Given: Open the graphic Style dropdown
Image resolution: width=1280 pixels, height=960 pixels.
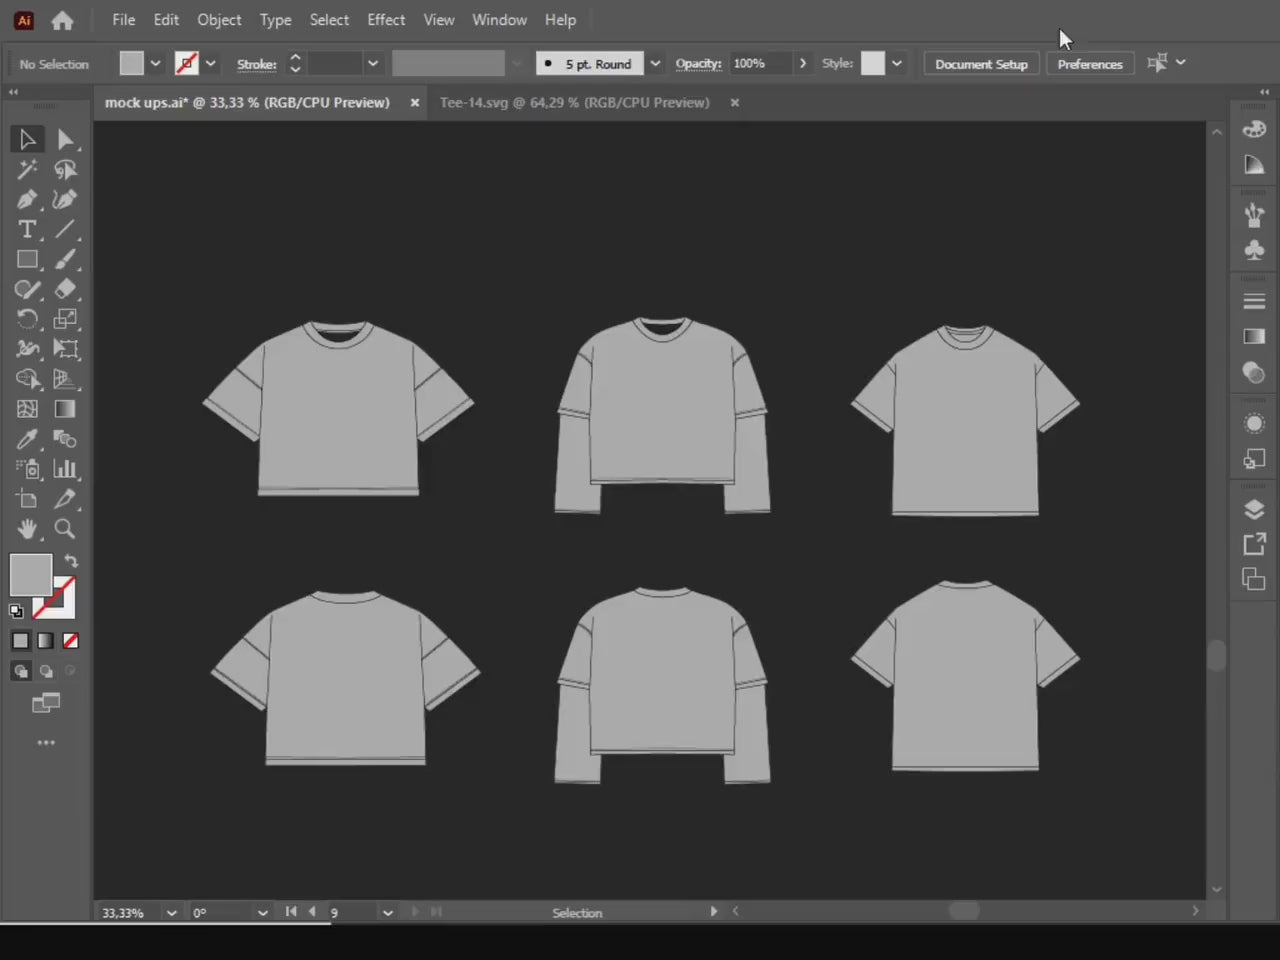Looking at the screenshot, I should click(x=897, y=63).
